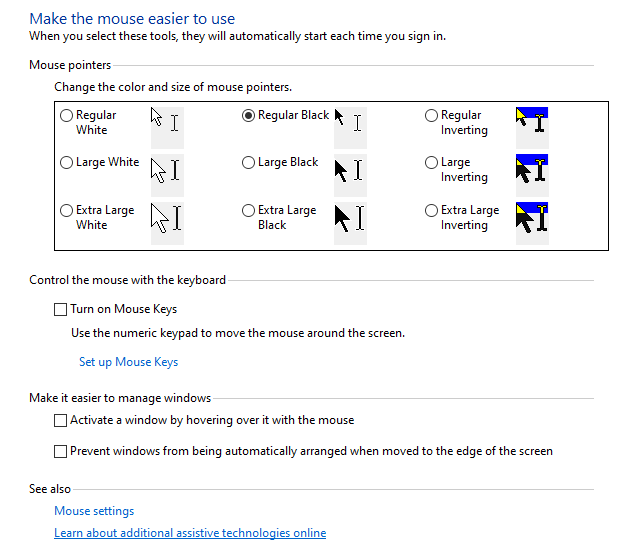Select the Extra Large Inverting radio button
The width and height of the screenshot is (618, 560).
click(432, 211)
